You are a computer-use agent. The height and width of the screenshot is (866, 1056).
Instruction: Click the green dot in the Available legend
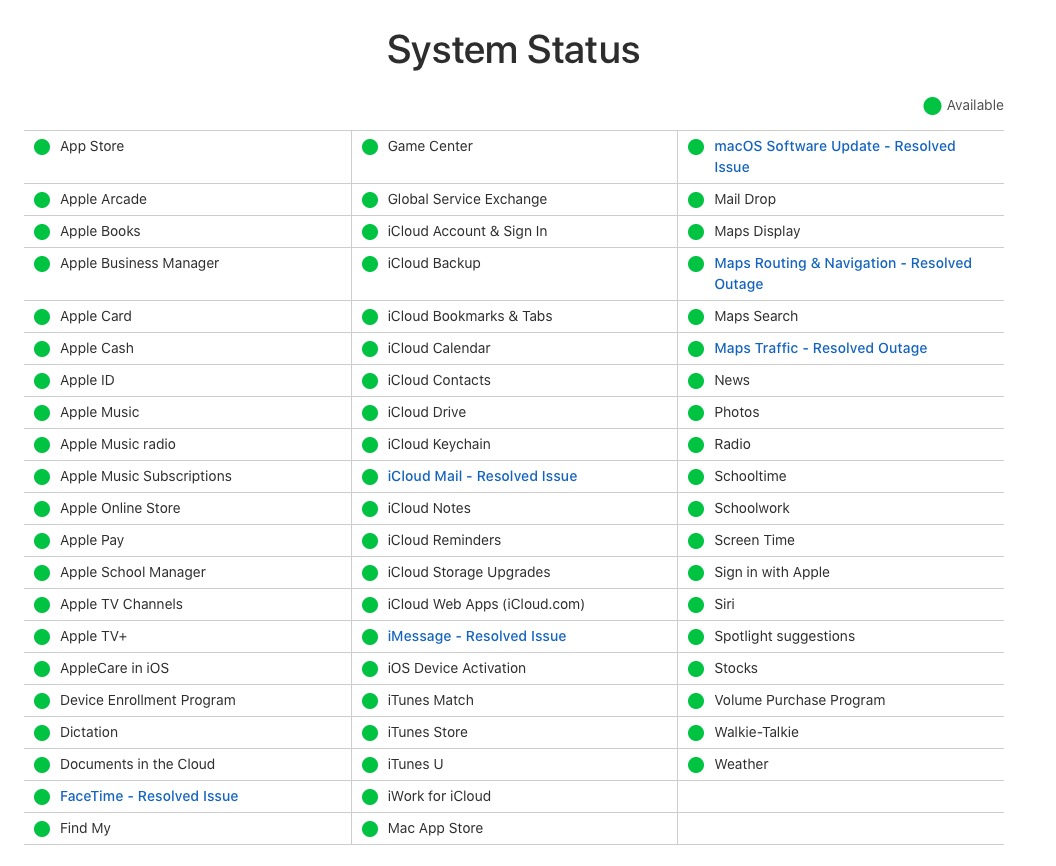coord(932,106)
